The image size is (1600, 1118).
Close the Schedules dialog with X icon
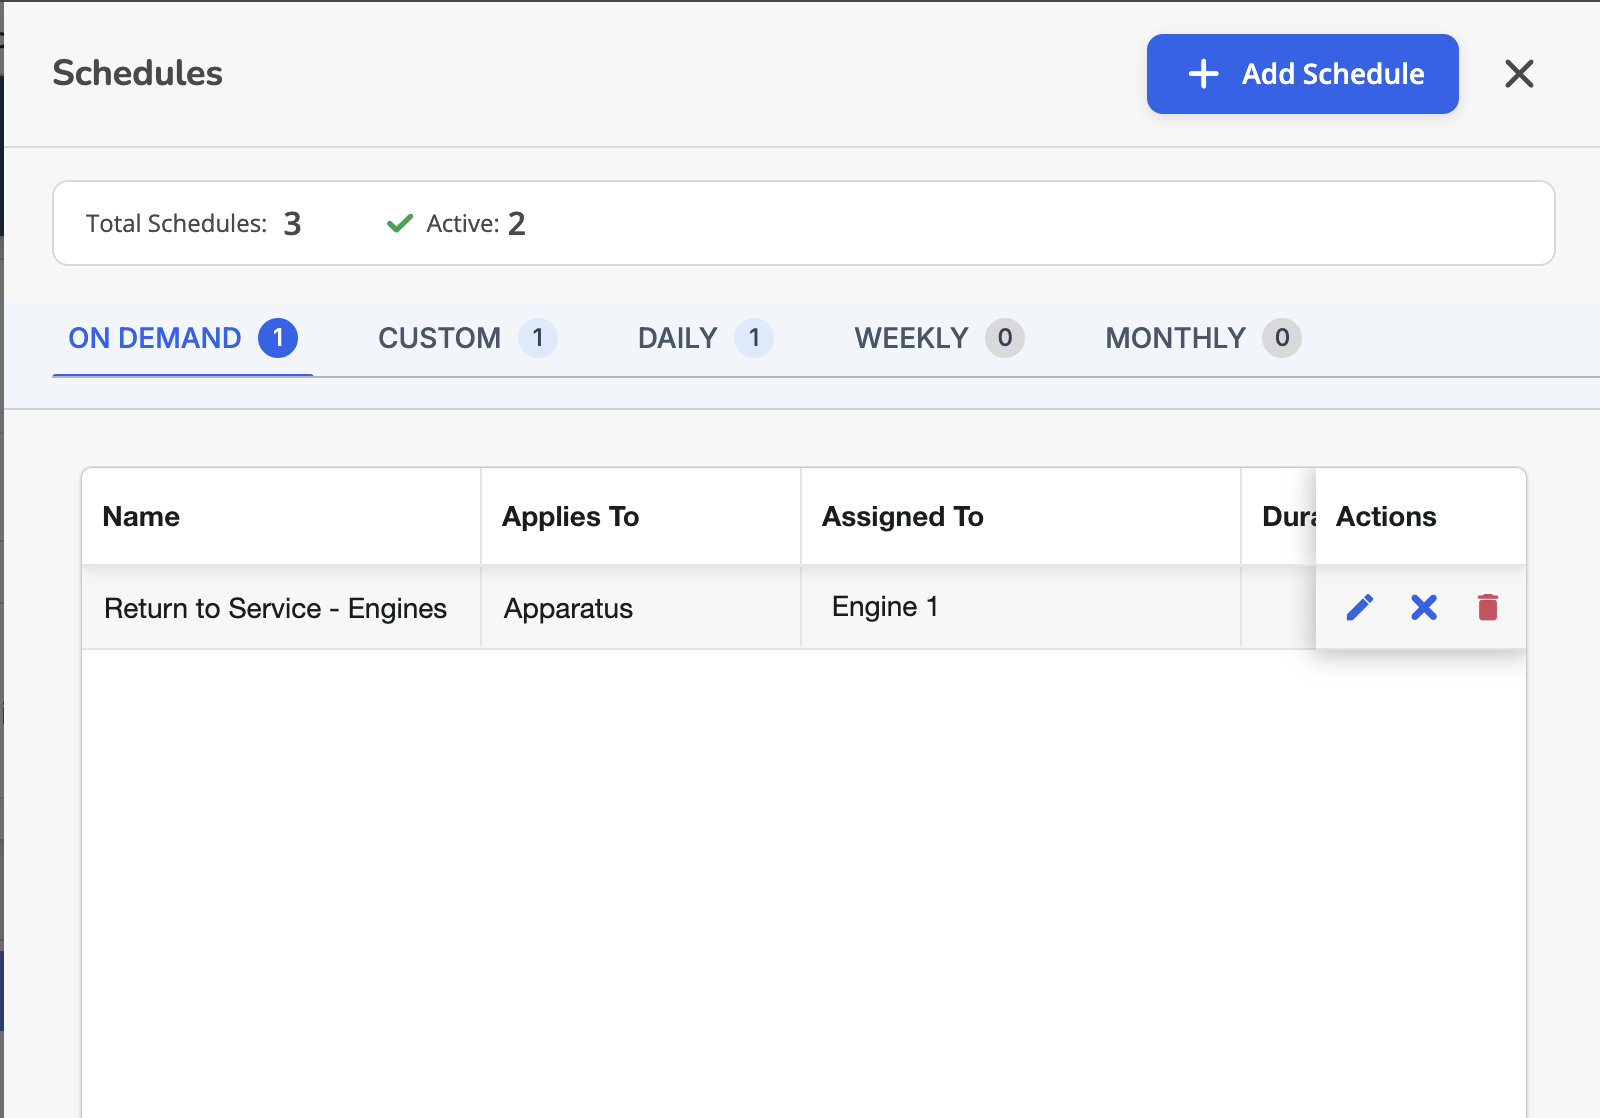click(1519, 73)
